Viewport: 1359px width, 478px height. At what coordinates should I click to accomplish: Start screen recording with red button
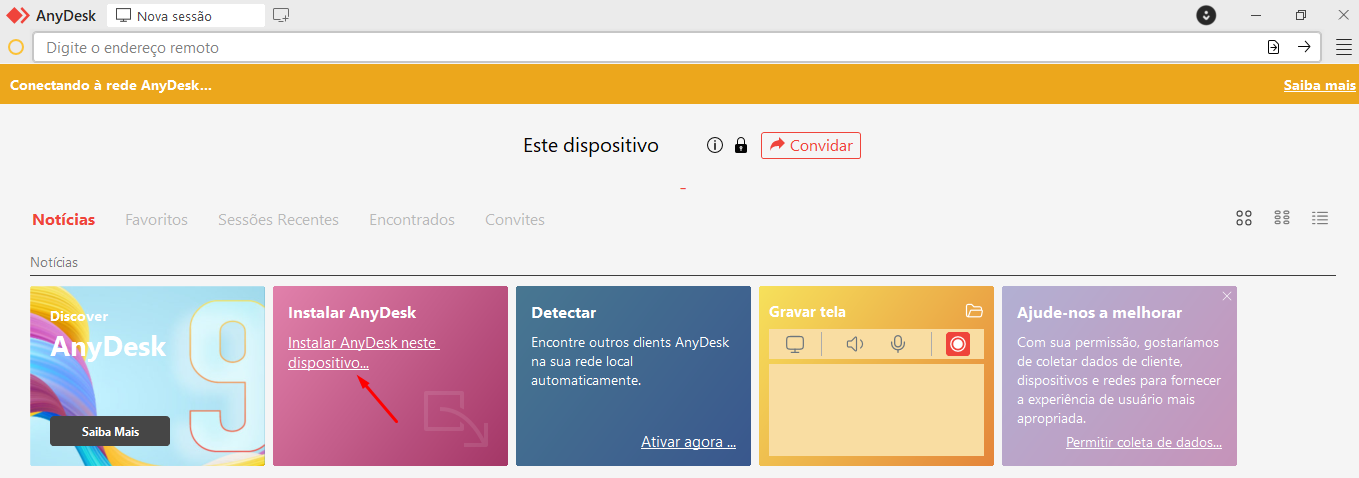pyautogui.click(x=958, y=344)
